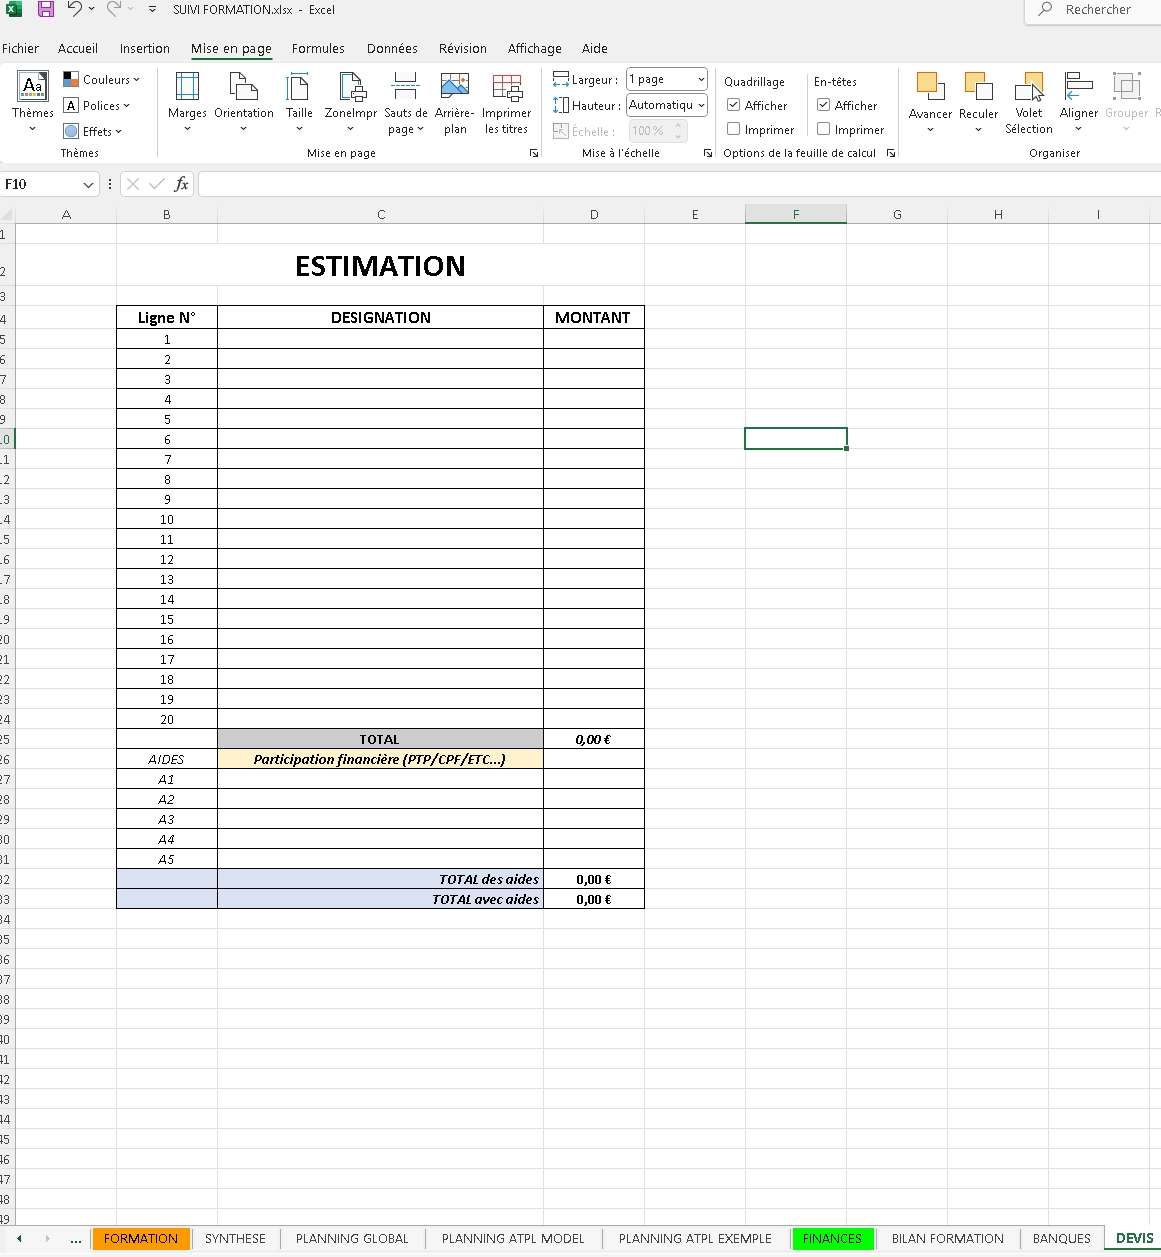Click the Redo arrow icon
Screen dimensions: 1161x1257
(114, 9)
